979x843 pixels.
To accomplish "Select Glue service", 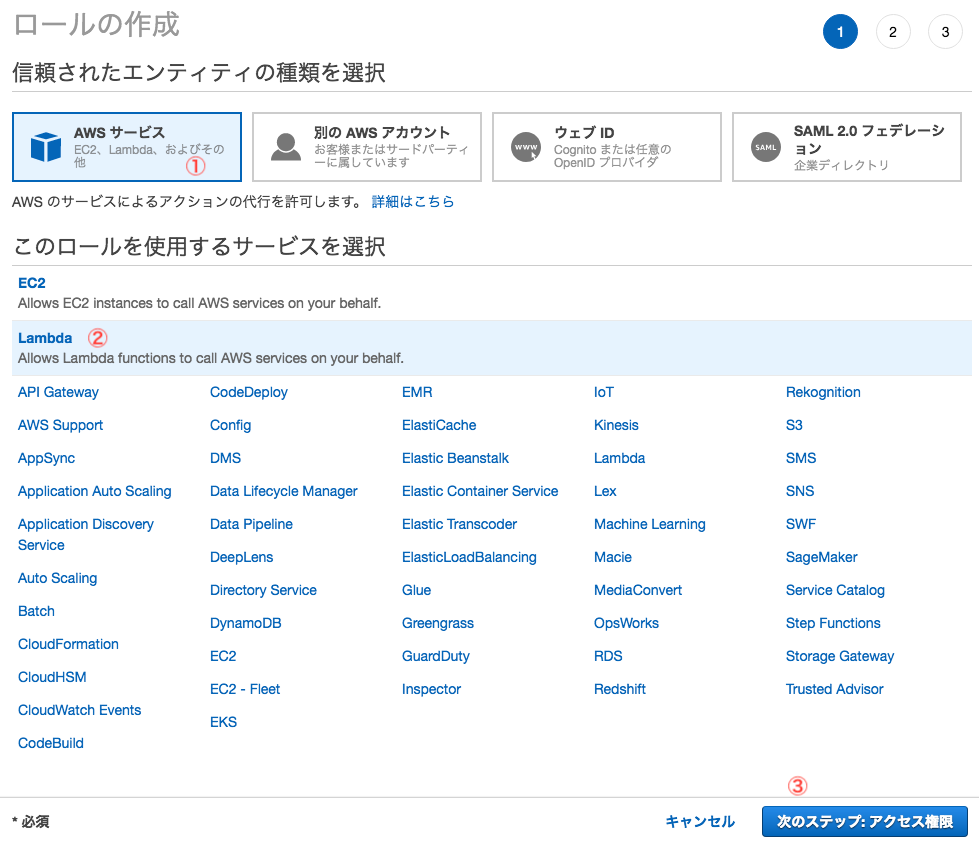I will pyautogui.click(x=416, y=591).
